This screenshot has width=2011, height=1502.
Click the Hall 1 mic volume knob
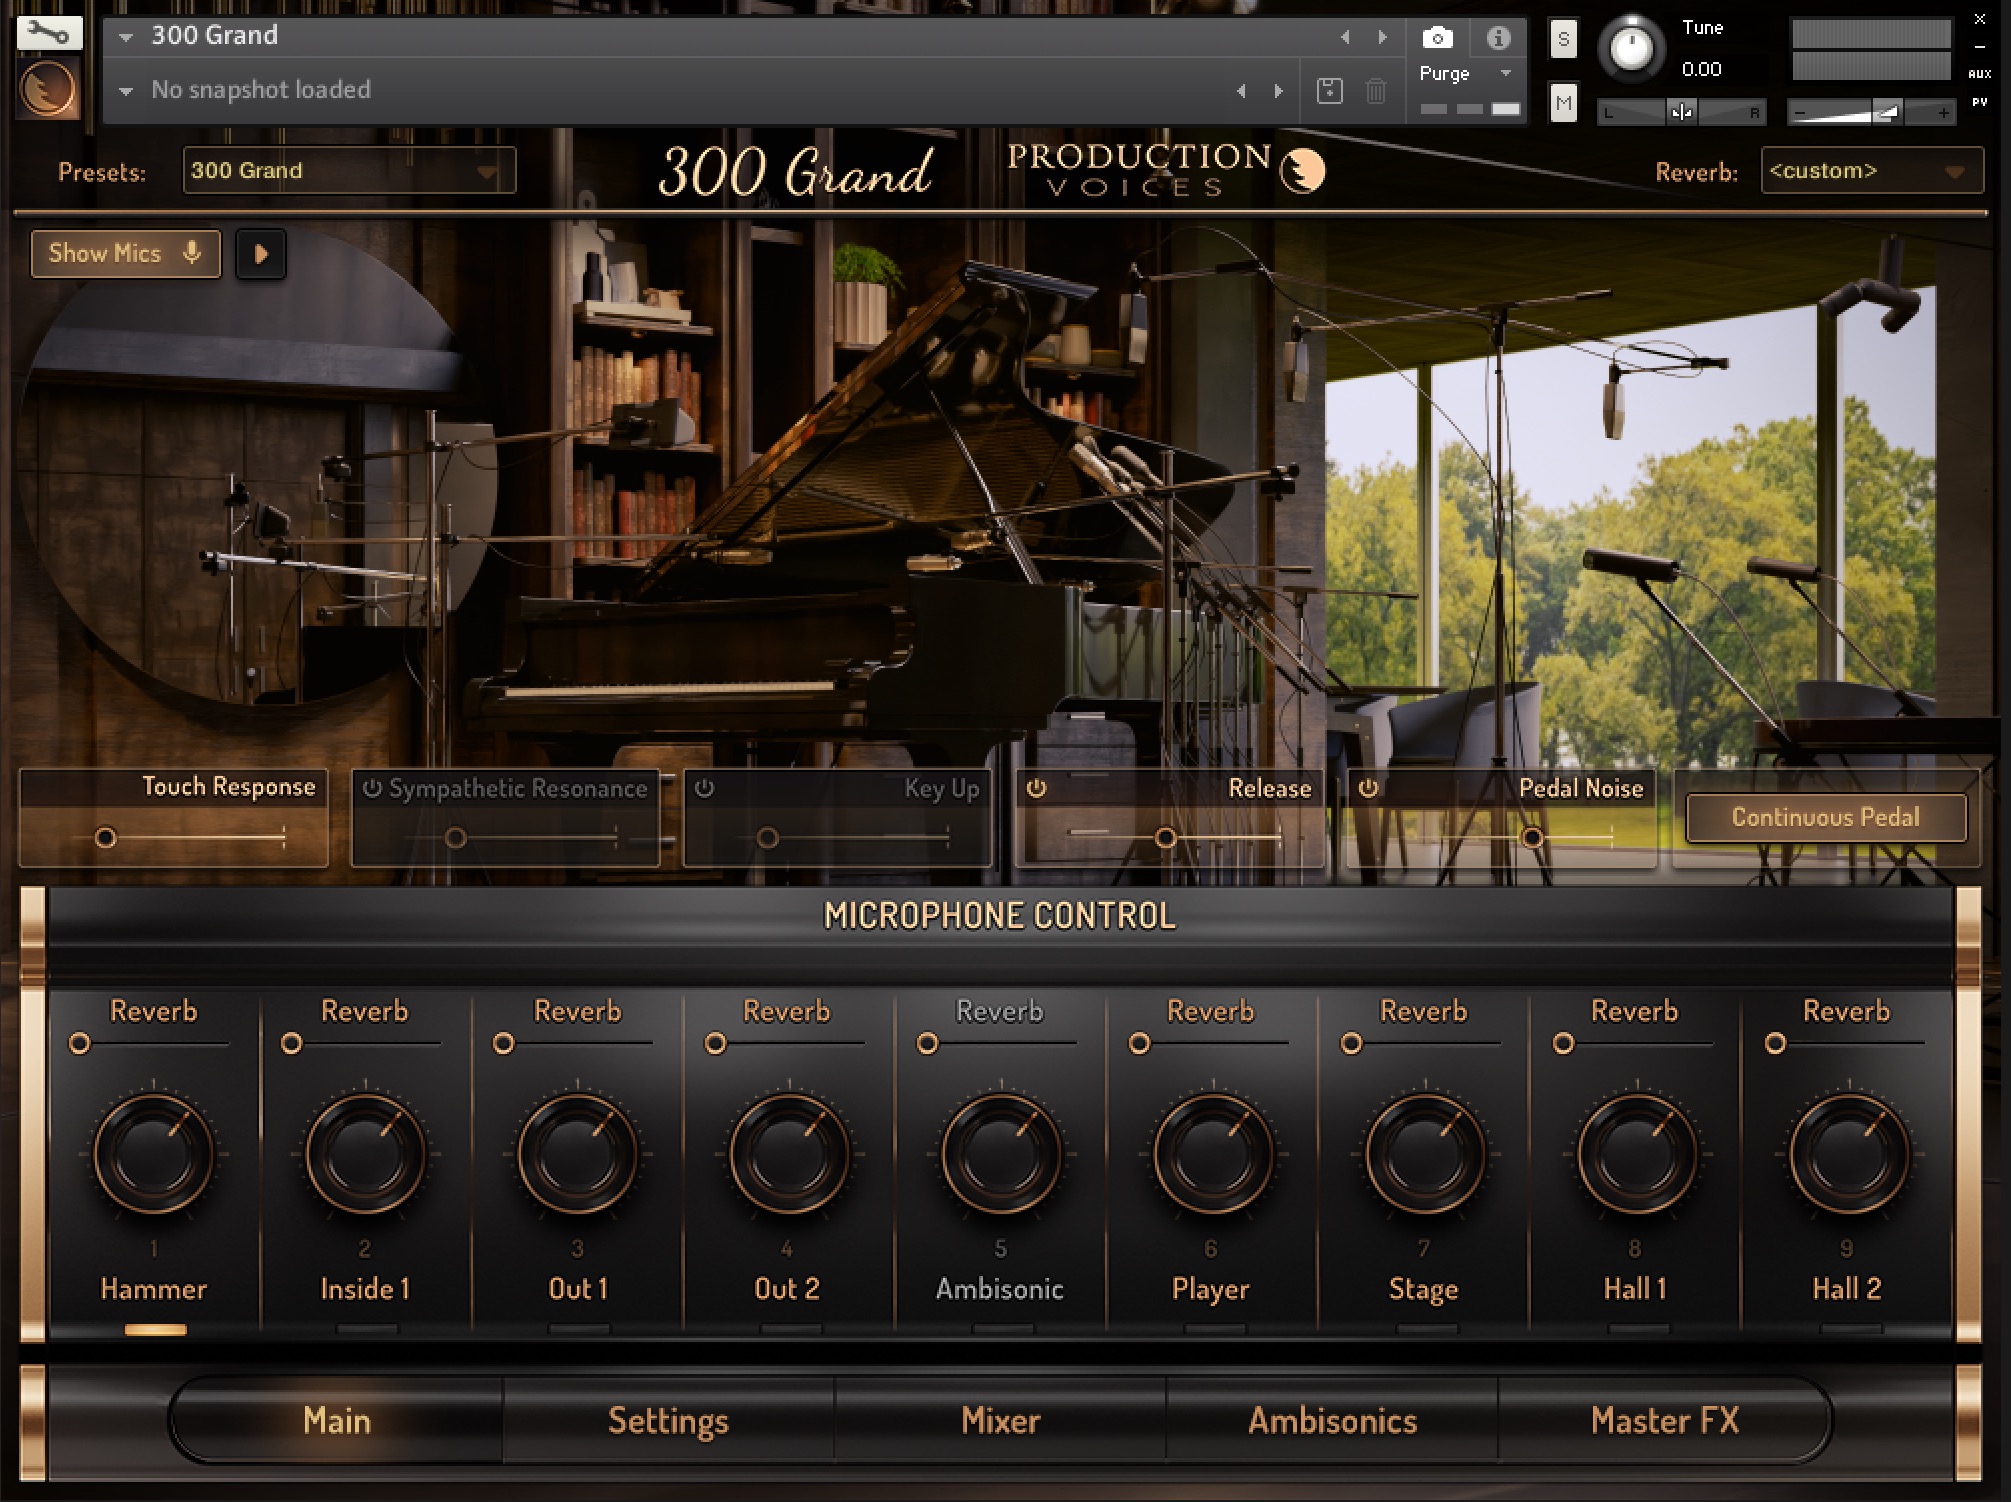(1637, 1154)
